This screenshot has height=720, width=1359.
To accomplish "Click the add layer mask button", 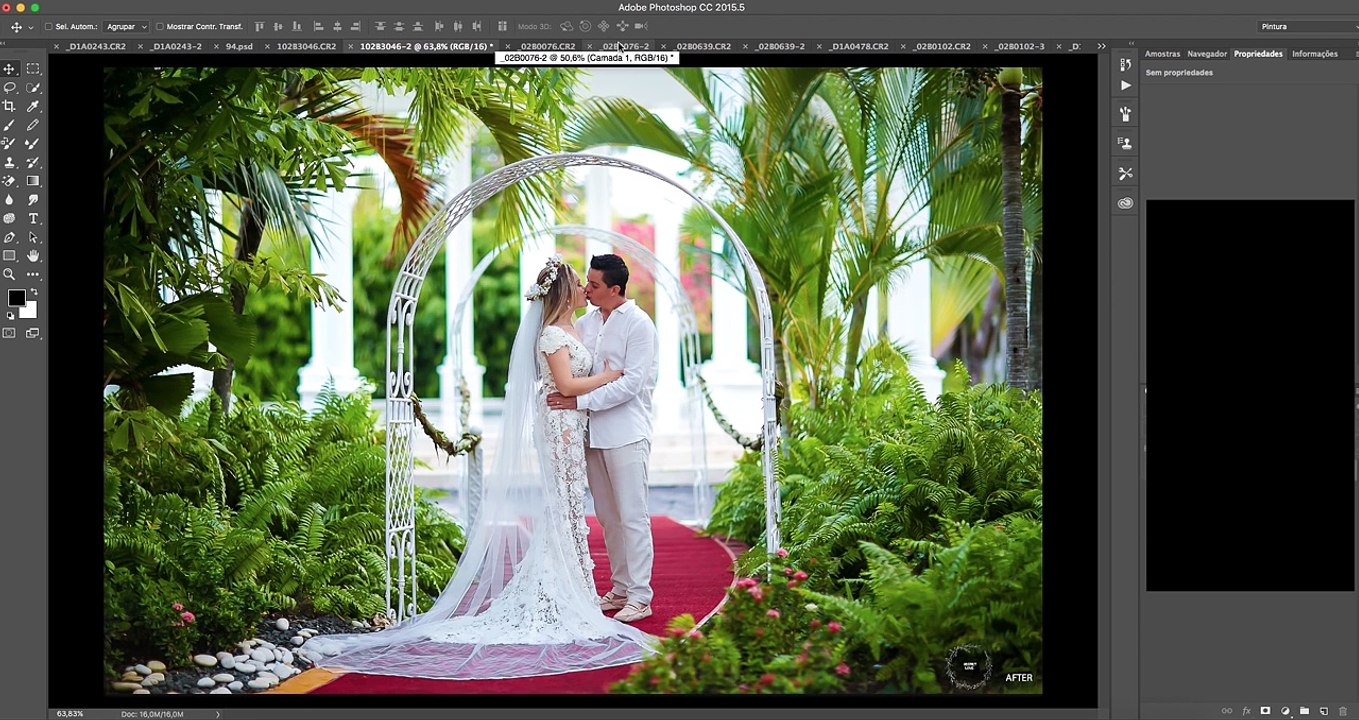I will (x=1265, y=711).
